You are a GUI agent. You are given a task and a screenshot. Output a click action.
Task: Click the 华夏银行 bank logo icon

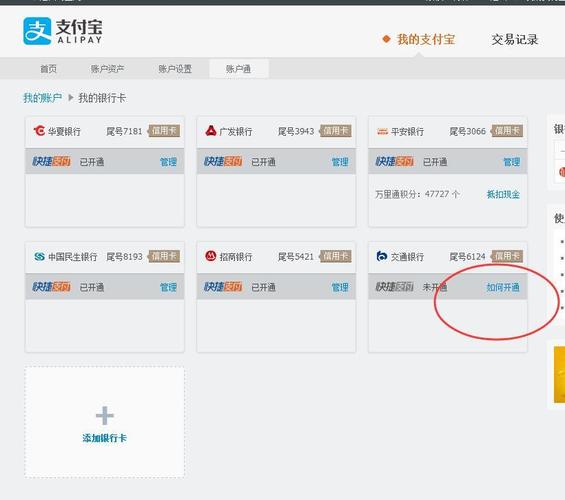[39, 131]
